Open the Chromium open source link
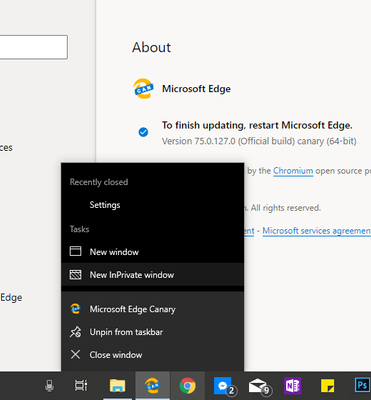Screen dimensions: 371x400 pos(293,171)
